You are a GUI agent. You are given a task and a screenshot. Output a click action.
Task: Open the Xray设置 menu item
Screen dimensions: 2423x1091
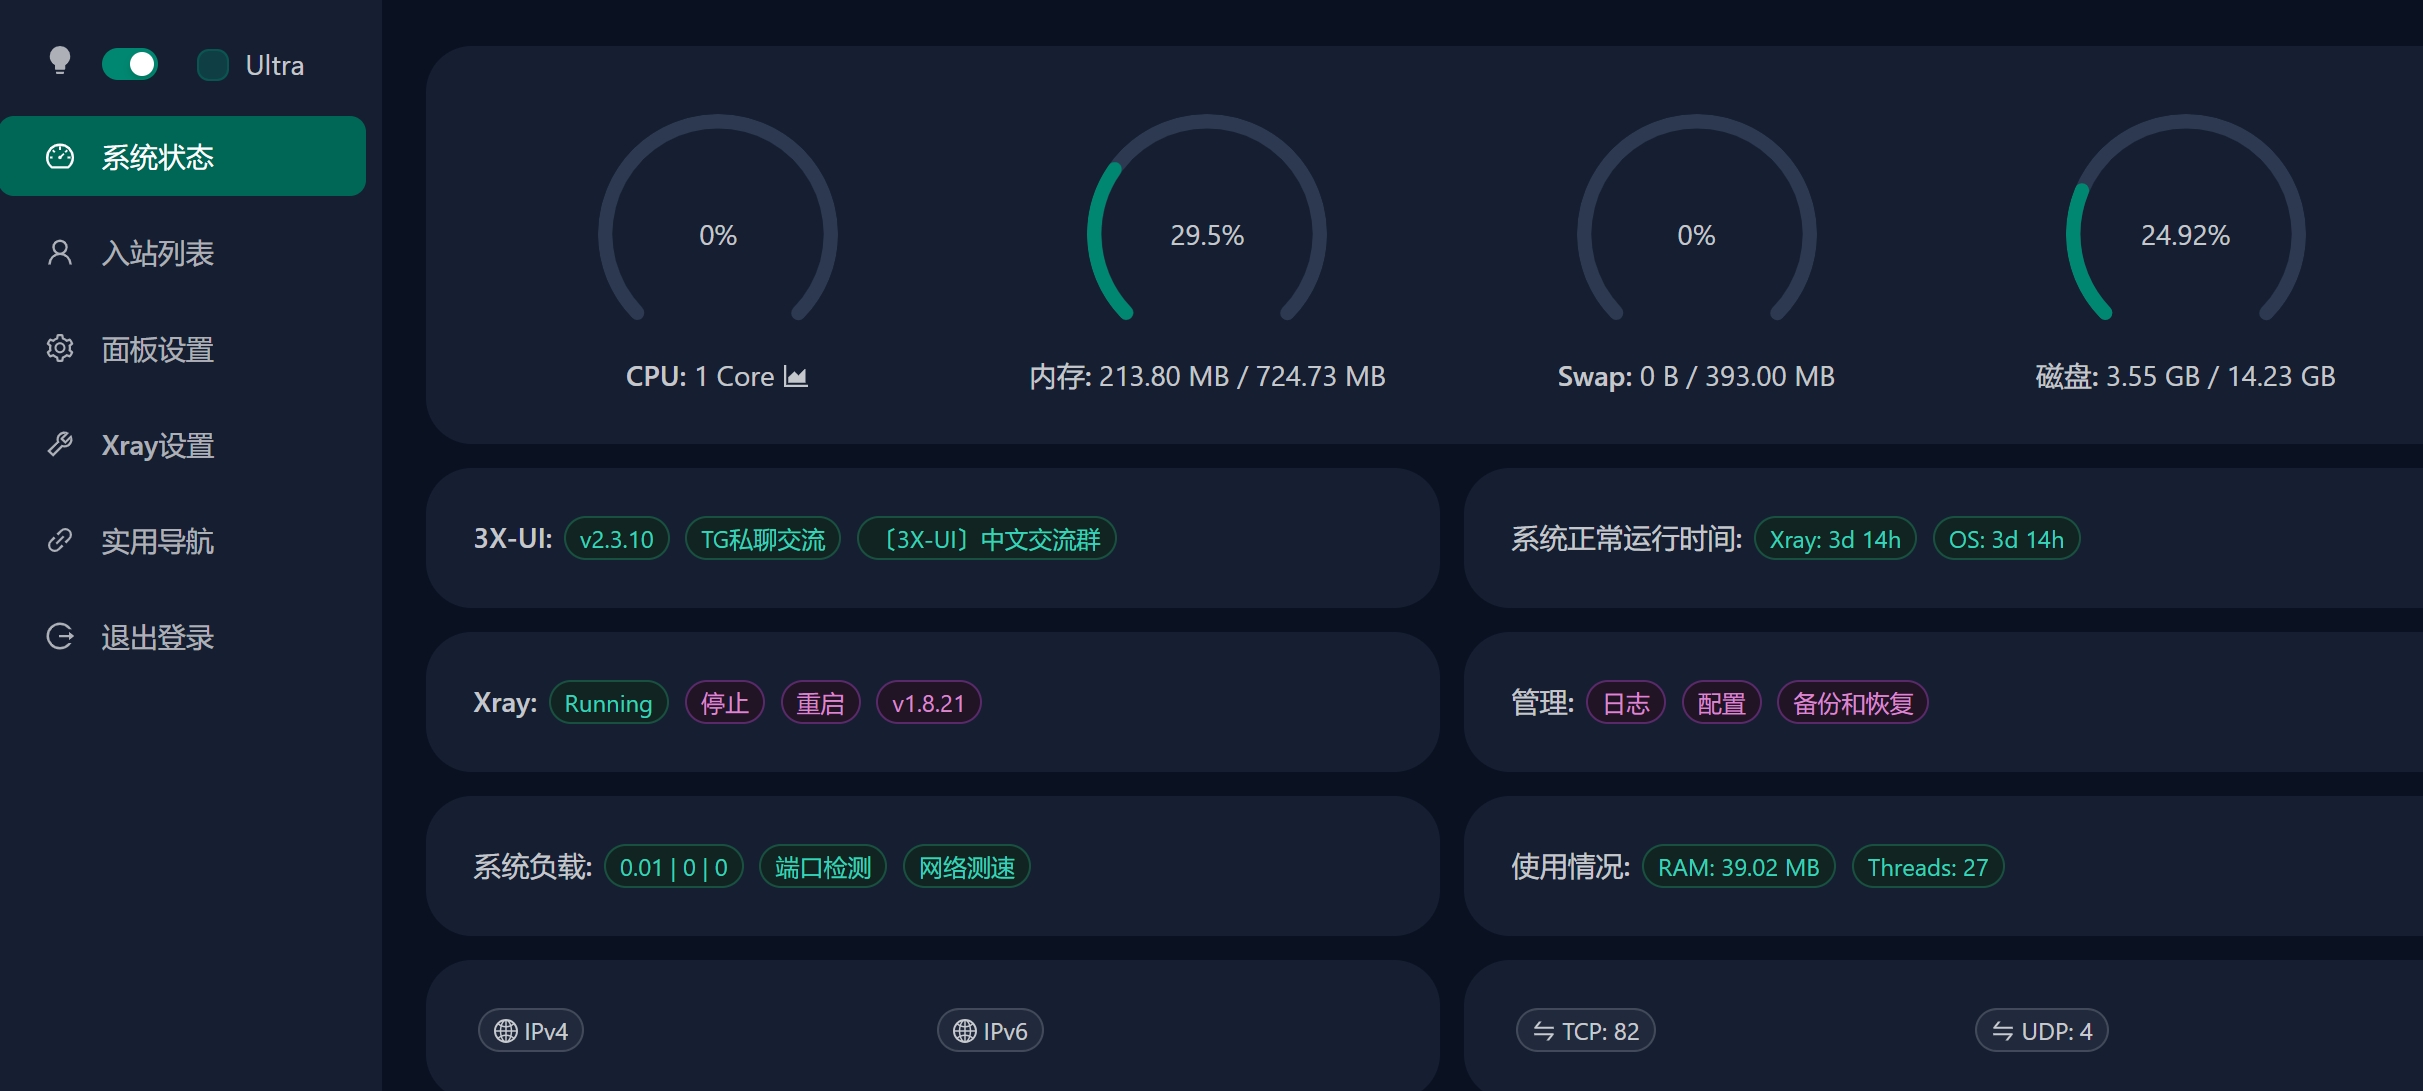pyautogui.click(x=158, y=445)
